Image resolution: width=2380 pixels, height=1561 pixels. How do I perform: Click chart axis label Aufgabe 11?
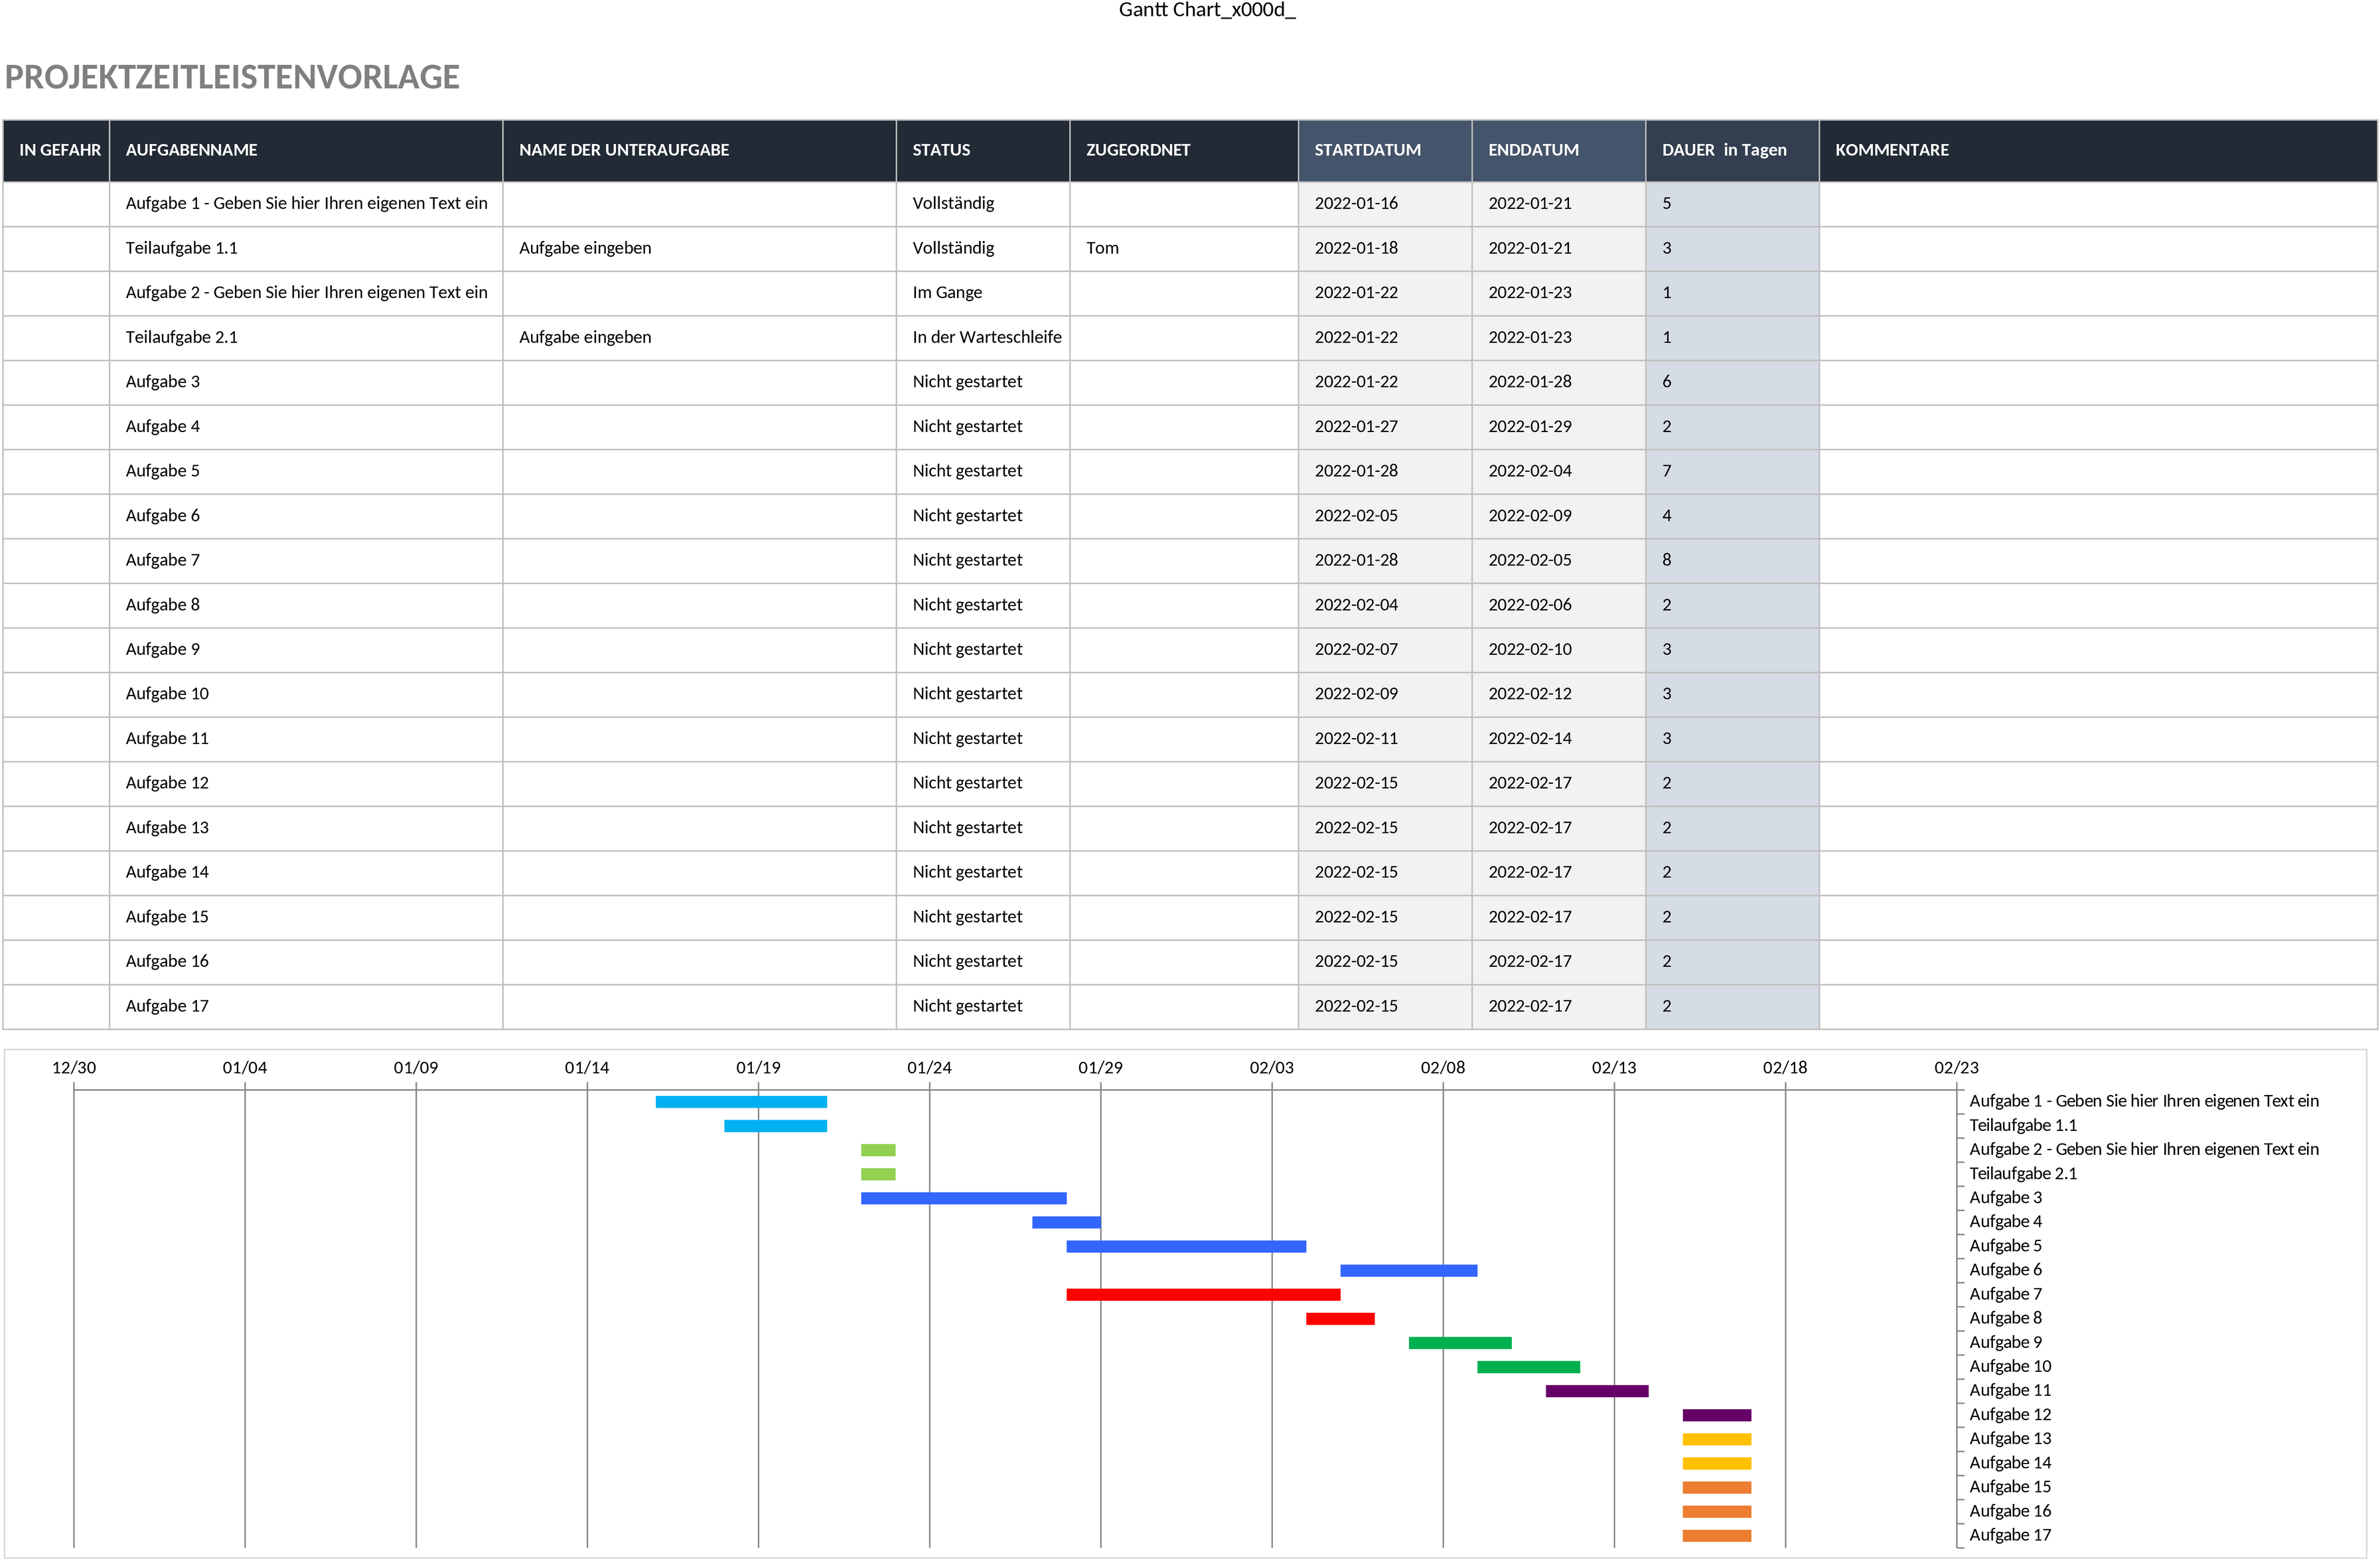pyautogui.click(x=2010, y=1391)
